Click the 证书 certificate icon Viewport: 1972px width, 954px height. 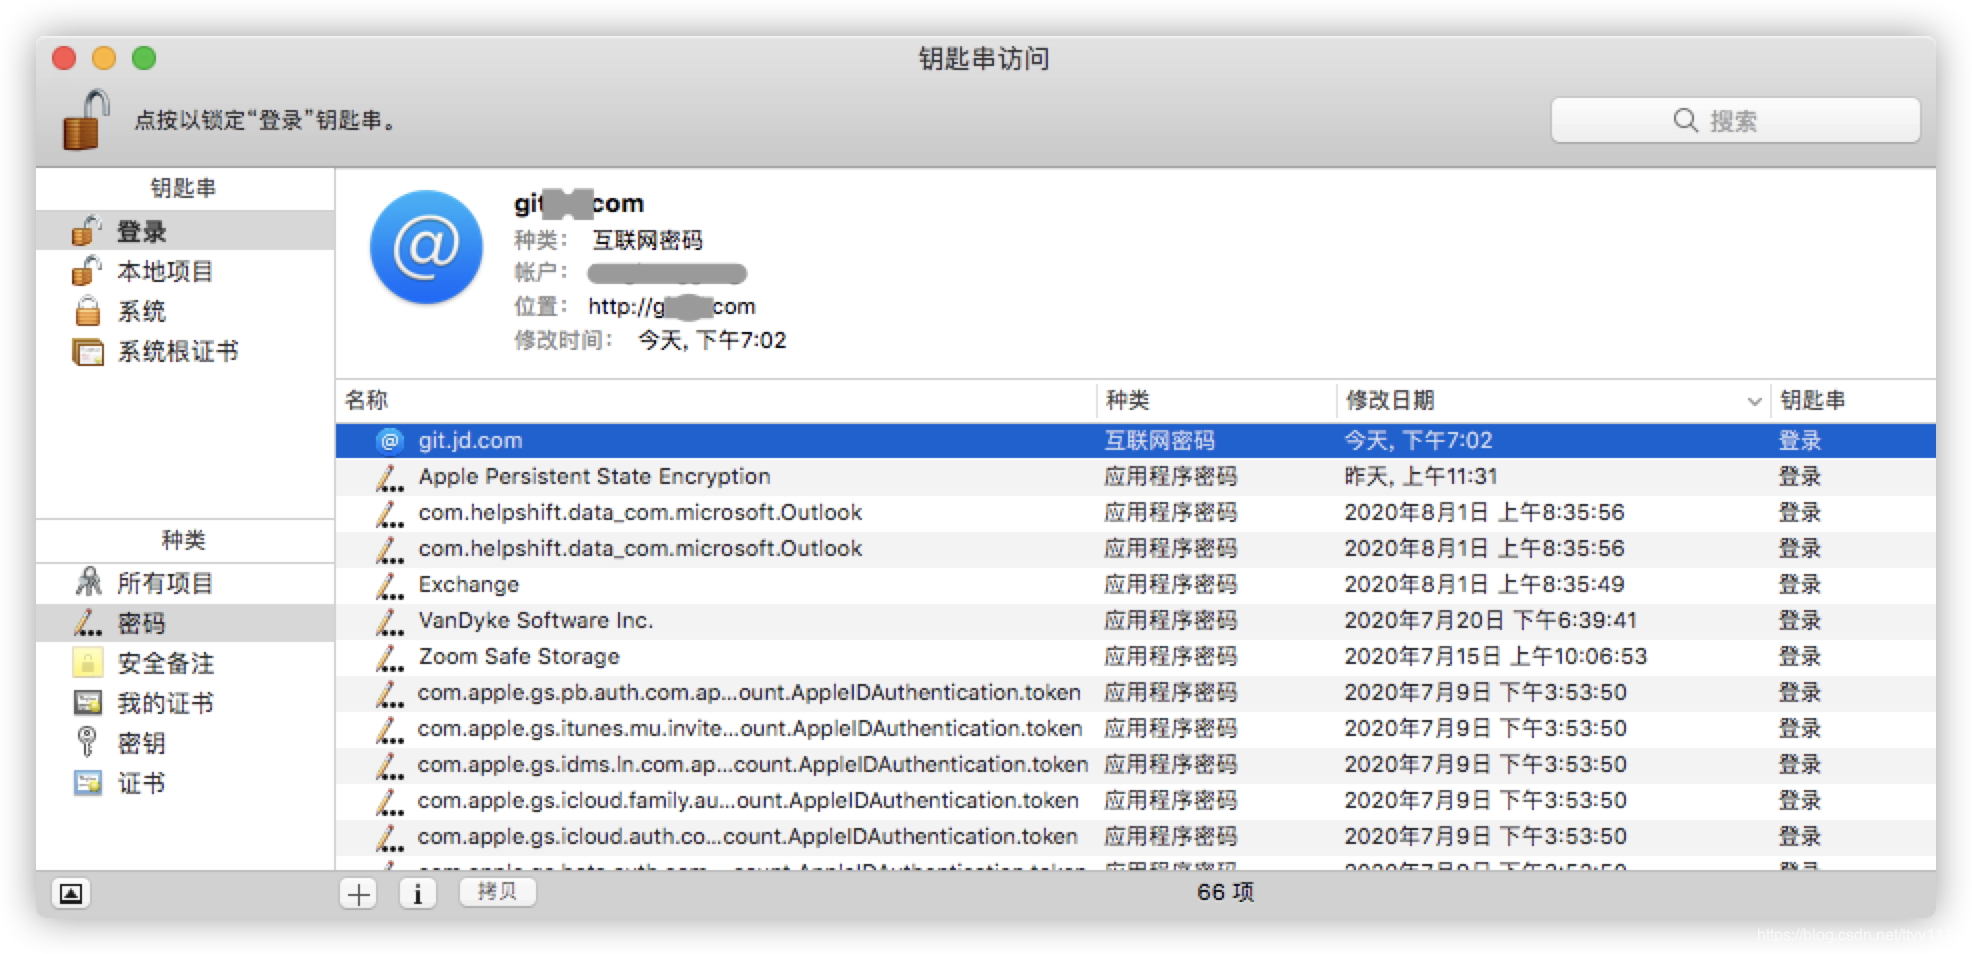(88, 783)
